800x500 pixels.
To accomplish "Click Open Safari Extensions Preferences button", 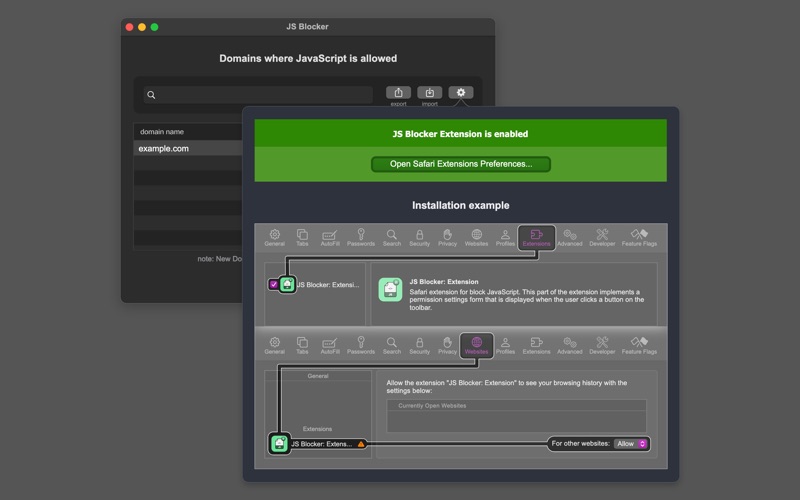I will (461, 164).
